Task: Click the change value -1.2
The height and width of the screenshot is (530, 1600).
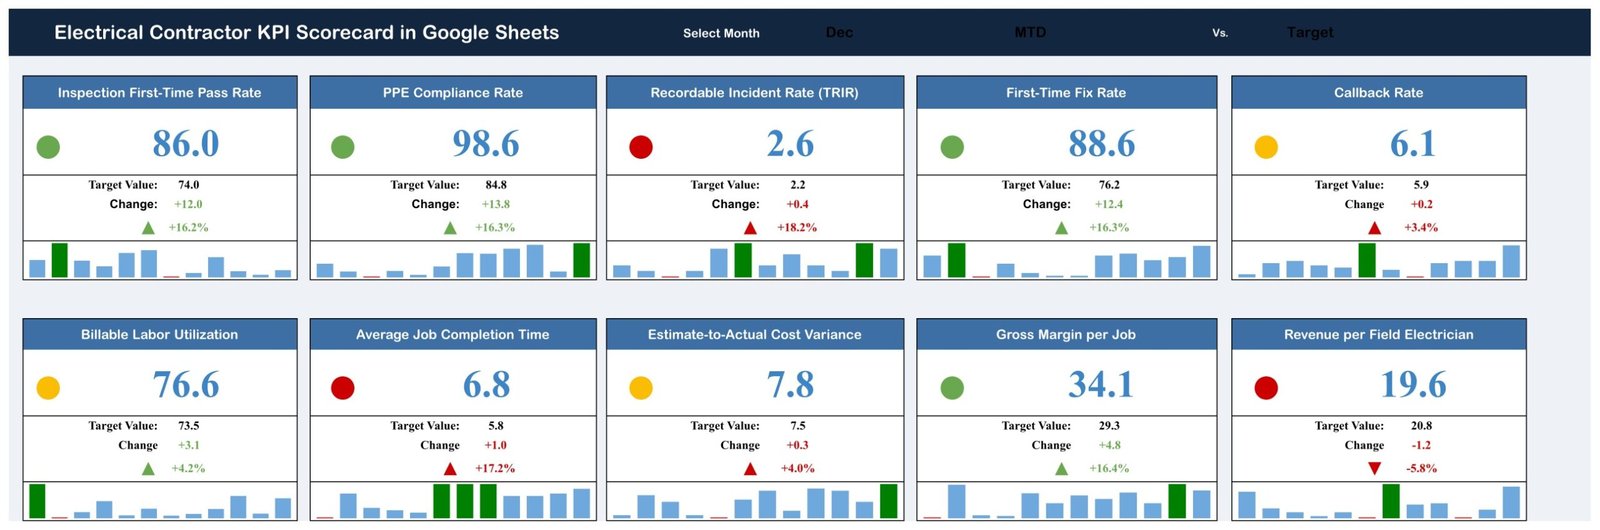Action: pyautogui.click(x=1421, y=445)
